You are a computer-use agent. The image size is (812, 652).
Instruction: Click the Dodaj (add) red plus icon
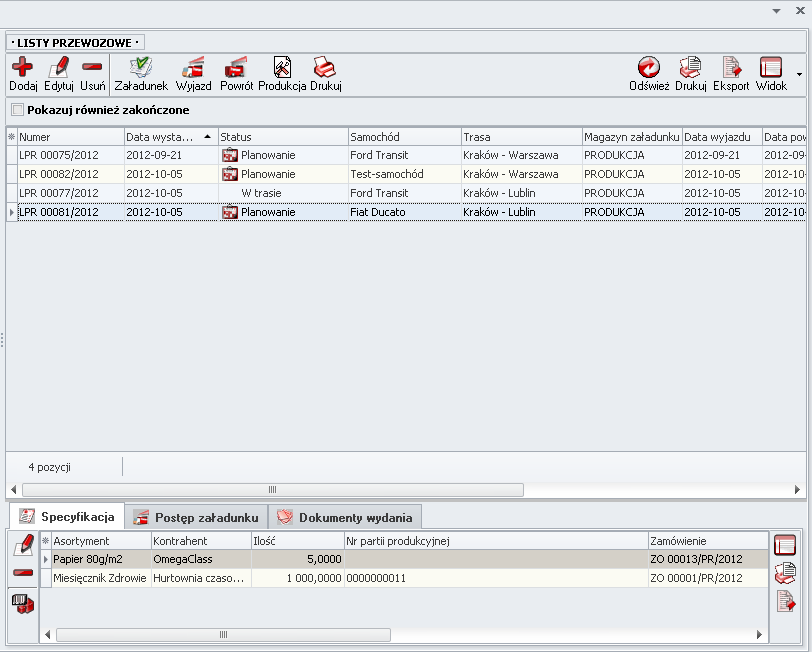coord(22,68)
